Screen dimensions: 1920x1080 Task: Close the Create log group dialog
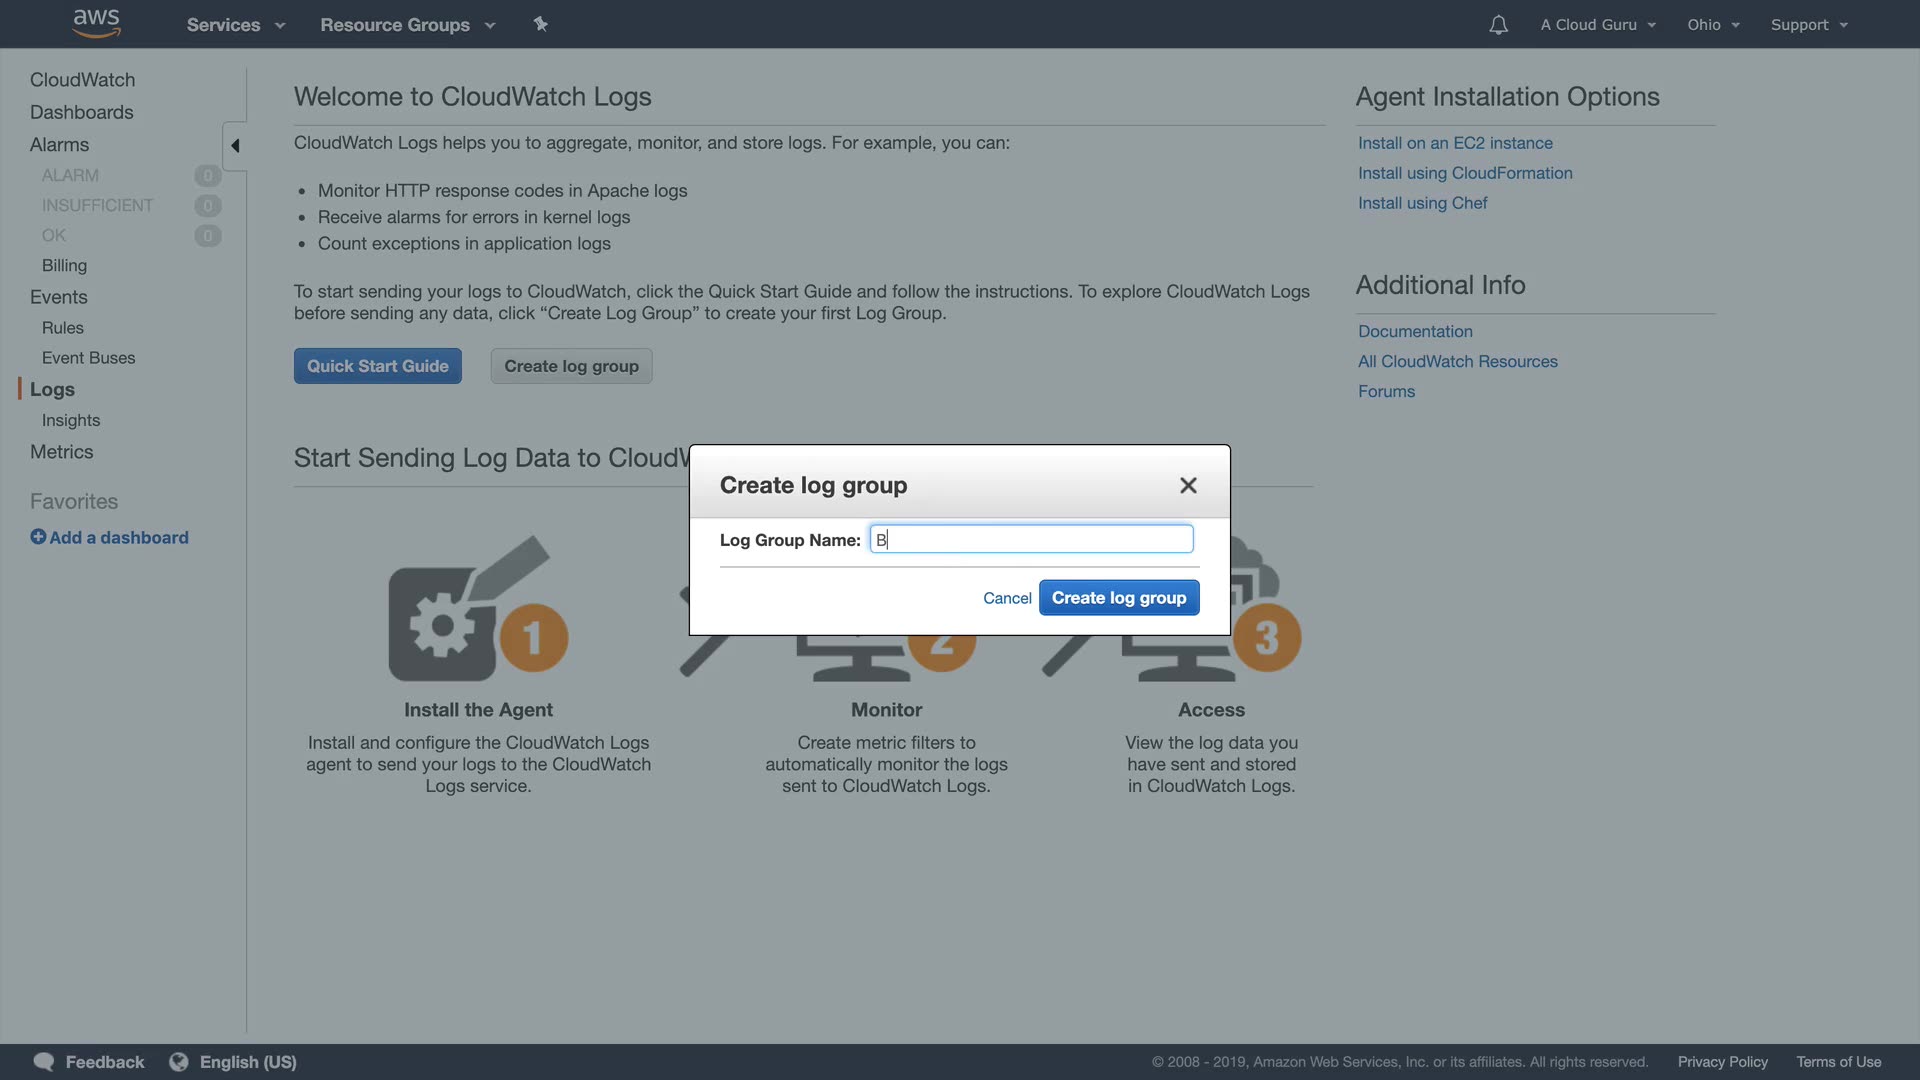pos(1188,485)
